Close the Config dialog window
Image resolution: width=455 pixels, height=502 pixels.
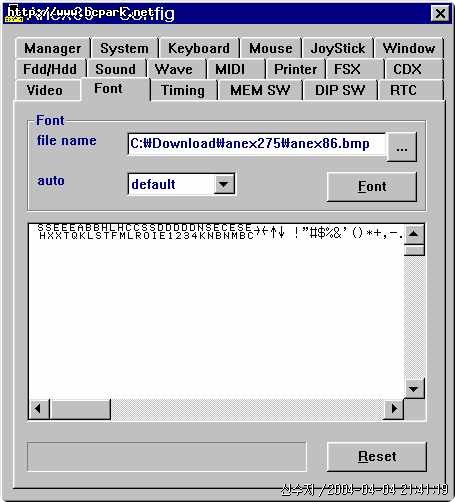(x=440, y=14)
